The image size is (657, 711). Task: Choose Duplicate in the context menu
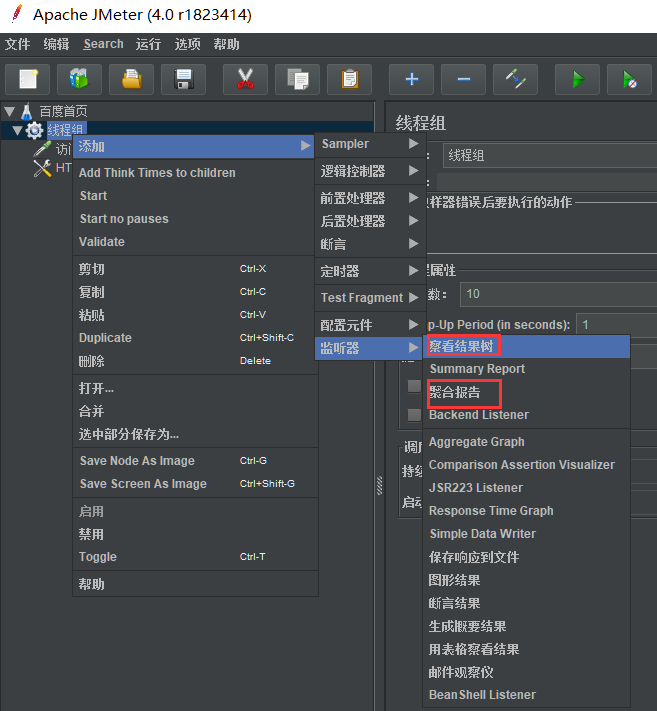(x=195, y=338)
